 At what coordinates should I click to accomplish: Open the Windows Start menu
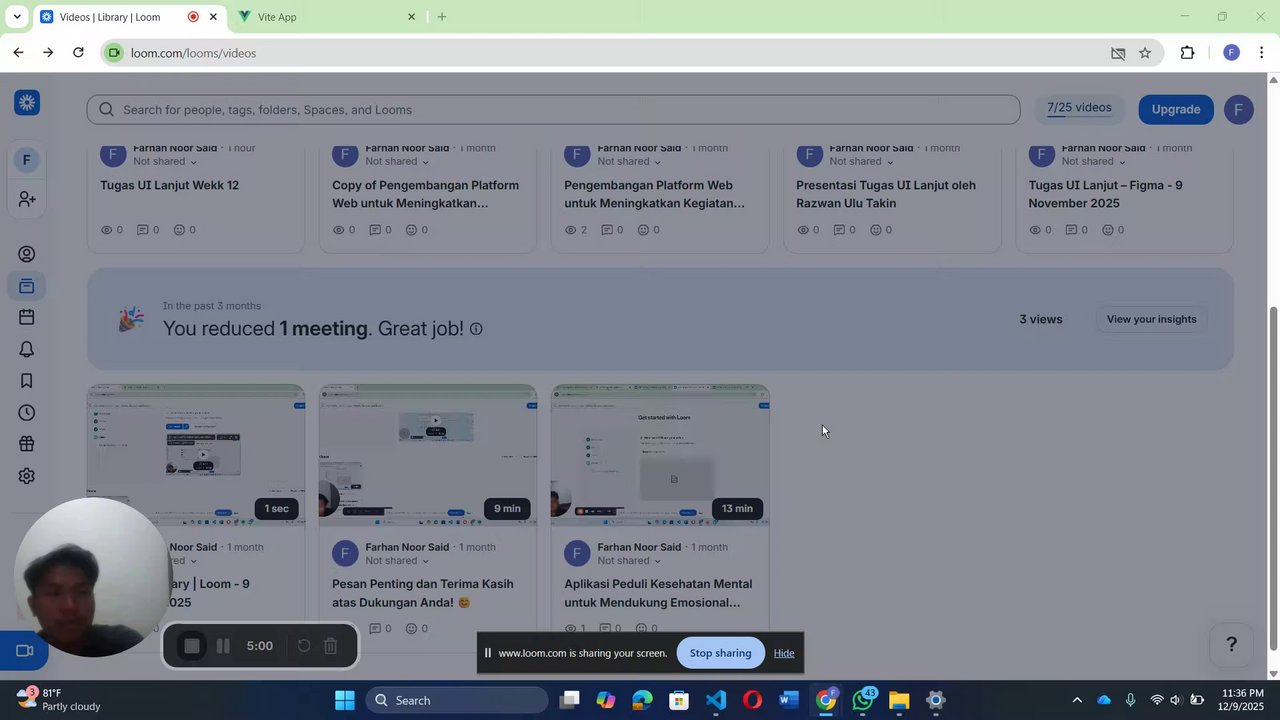click(x=344, y=700)
